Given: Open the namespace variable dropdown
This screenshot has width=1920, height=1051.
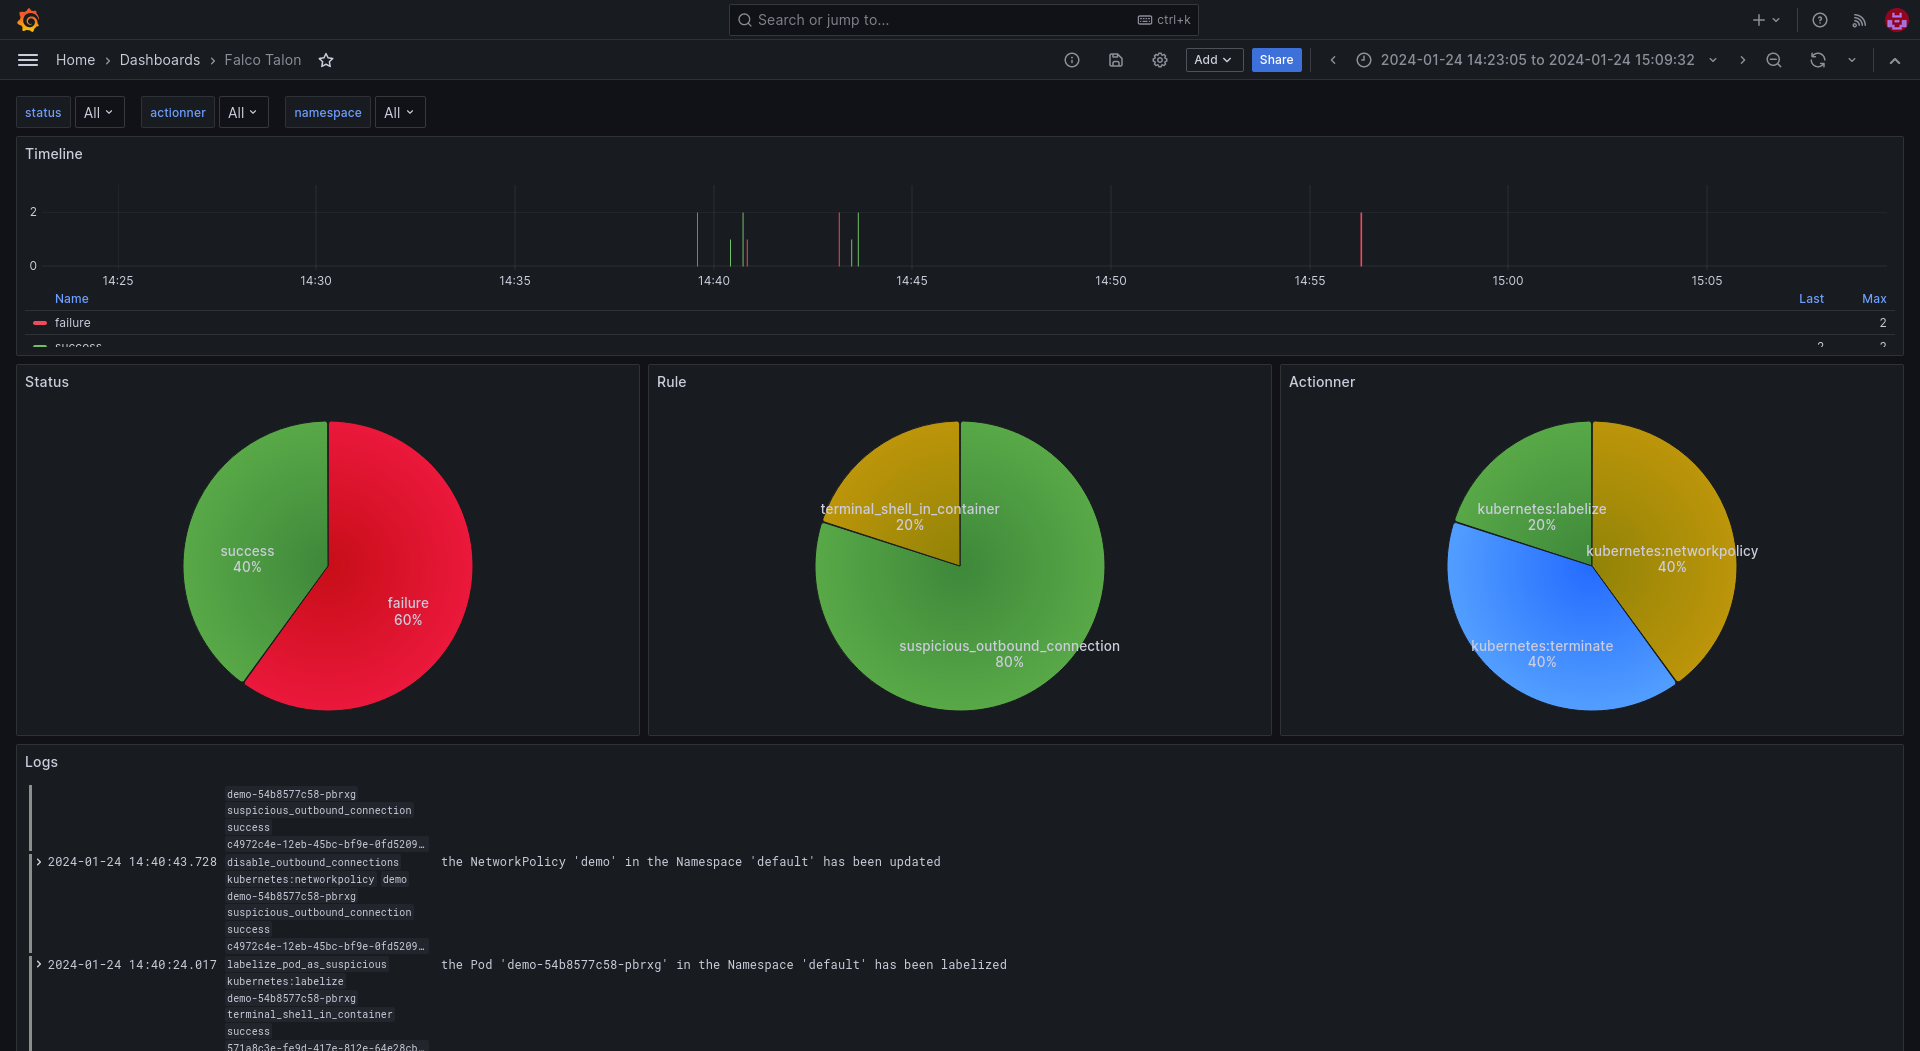Looking at the screenshot, I should click(398, 112).
